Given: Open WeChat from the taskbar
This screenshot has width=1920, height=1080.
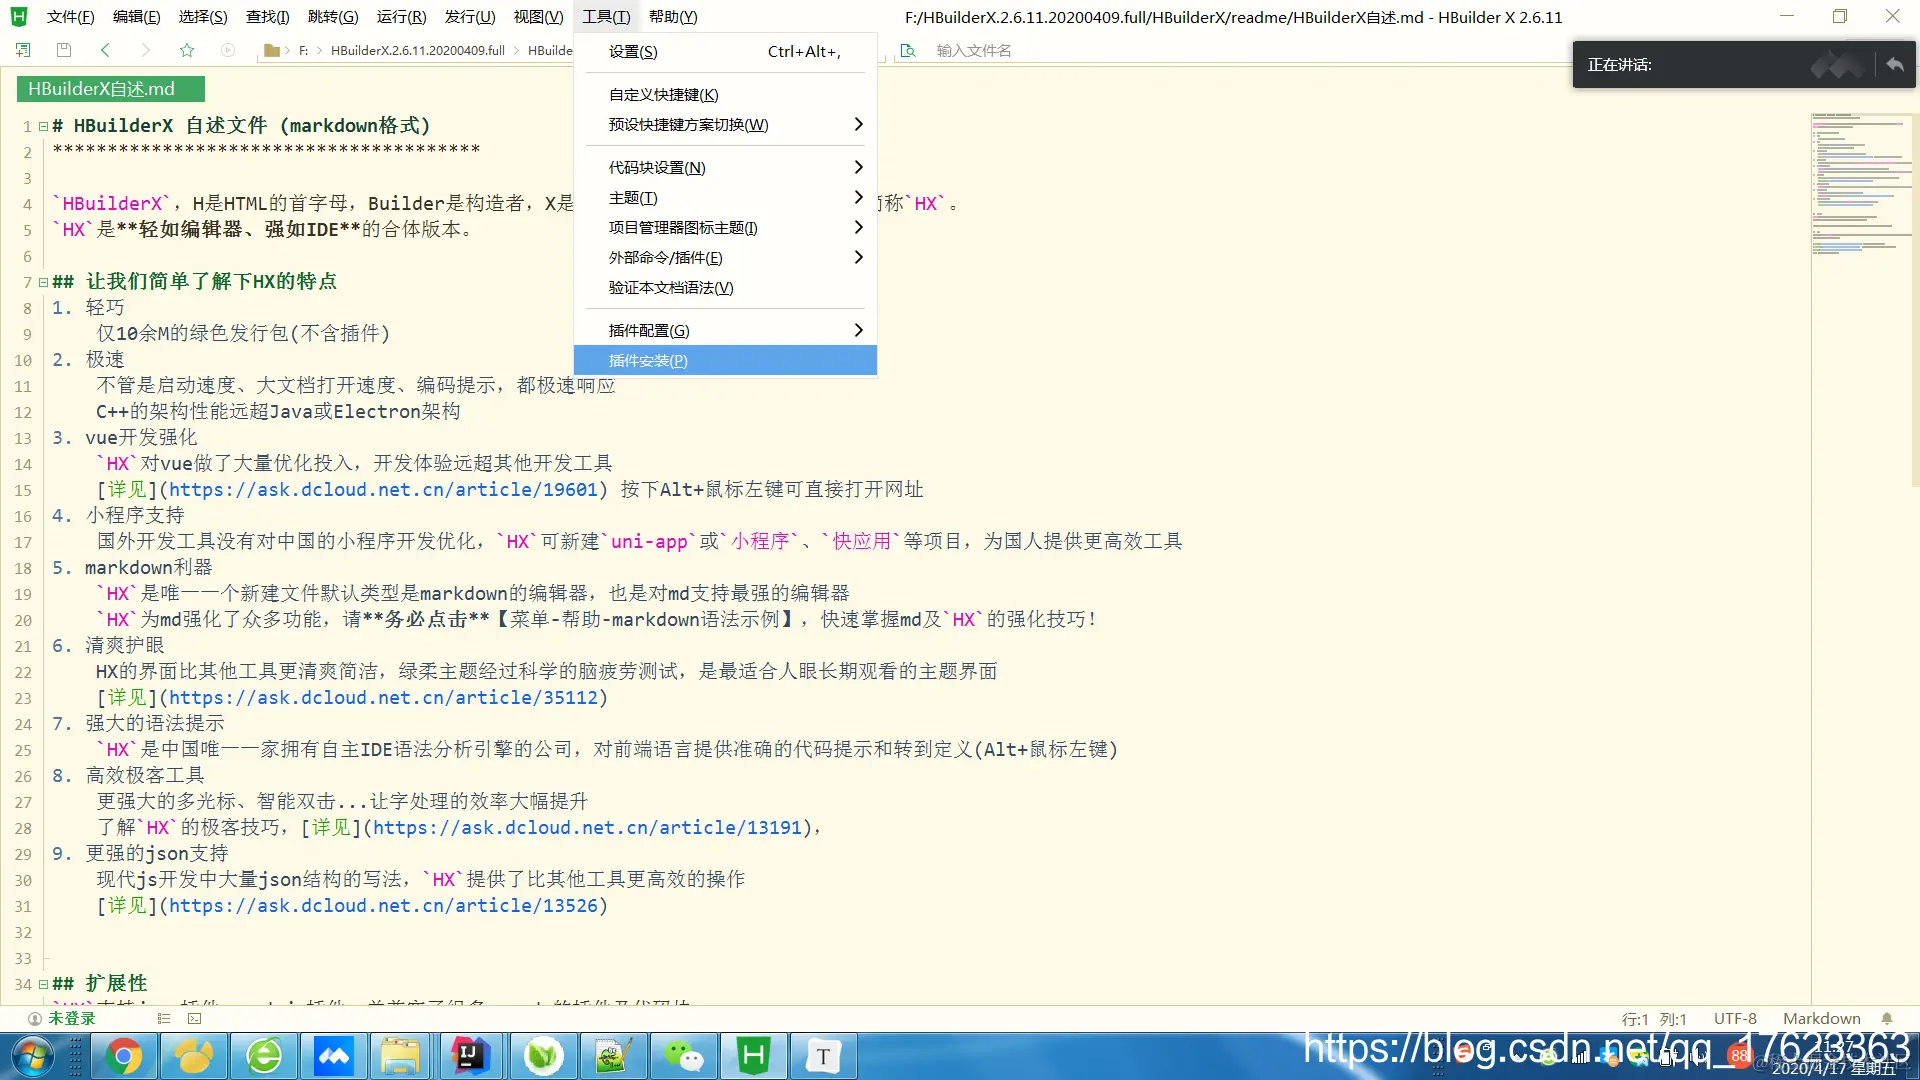Looking at the screenshot, I should coord(683,1055).
